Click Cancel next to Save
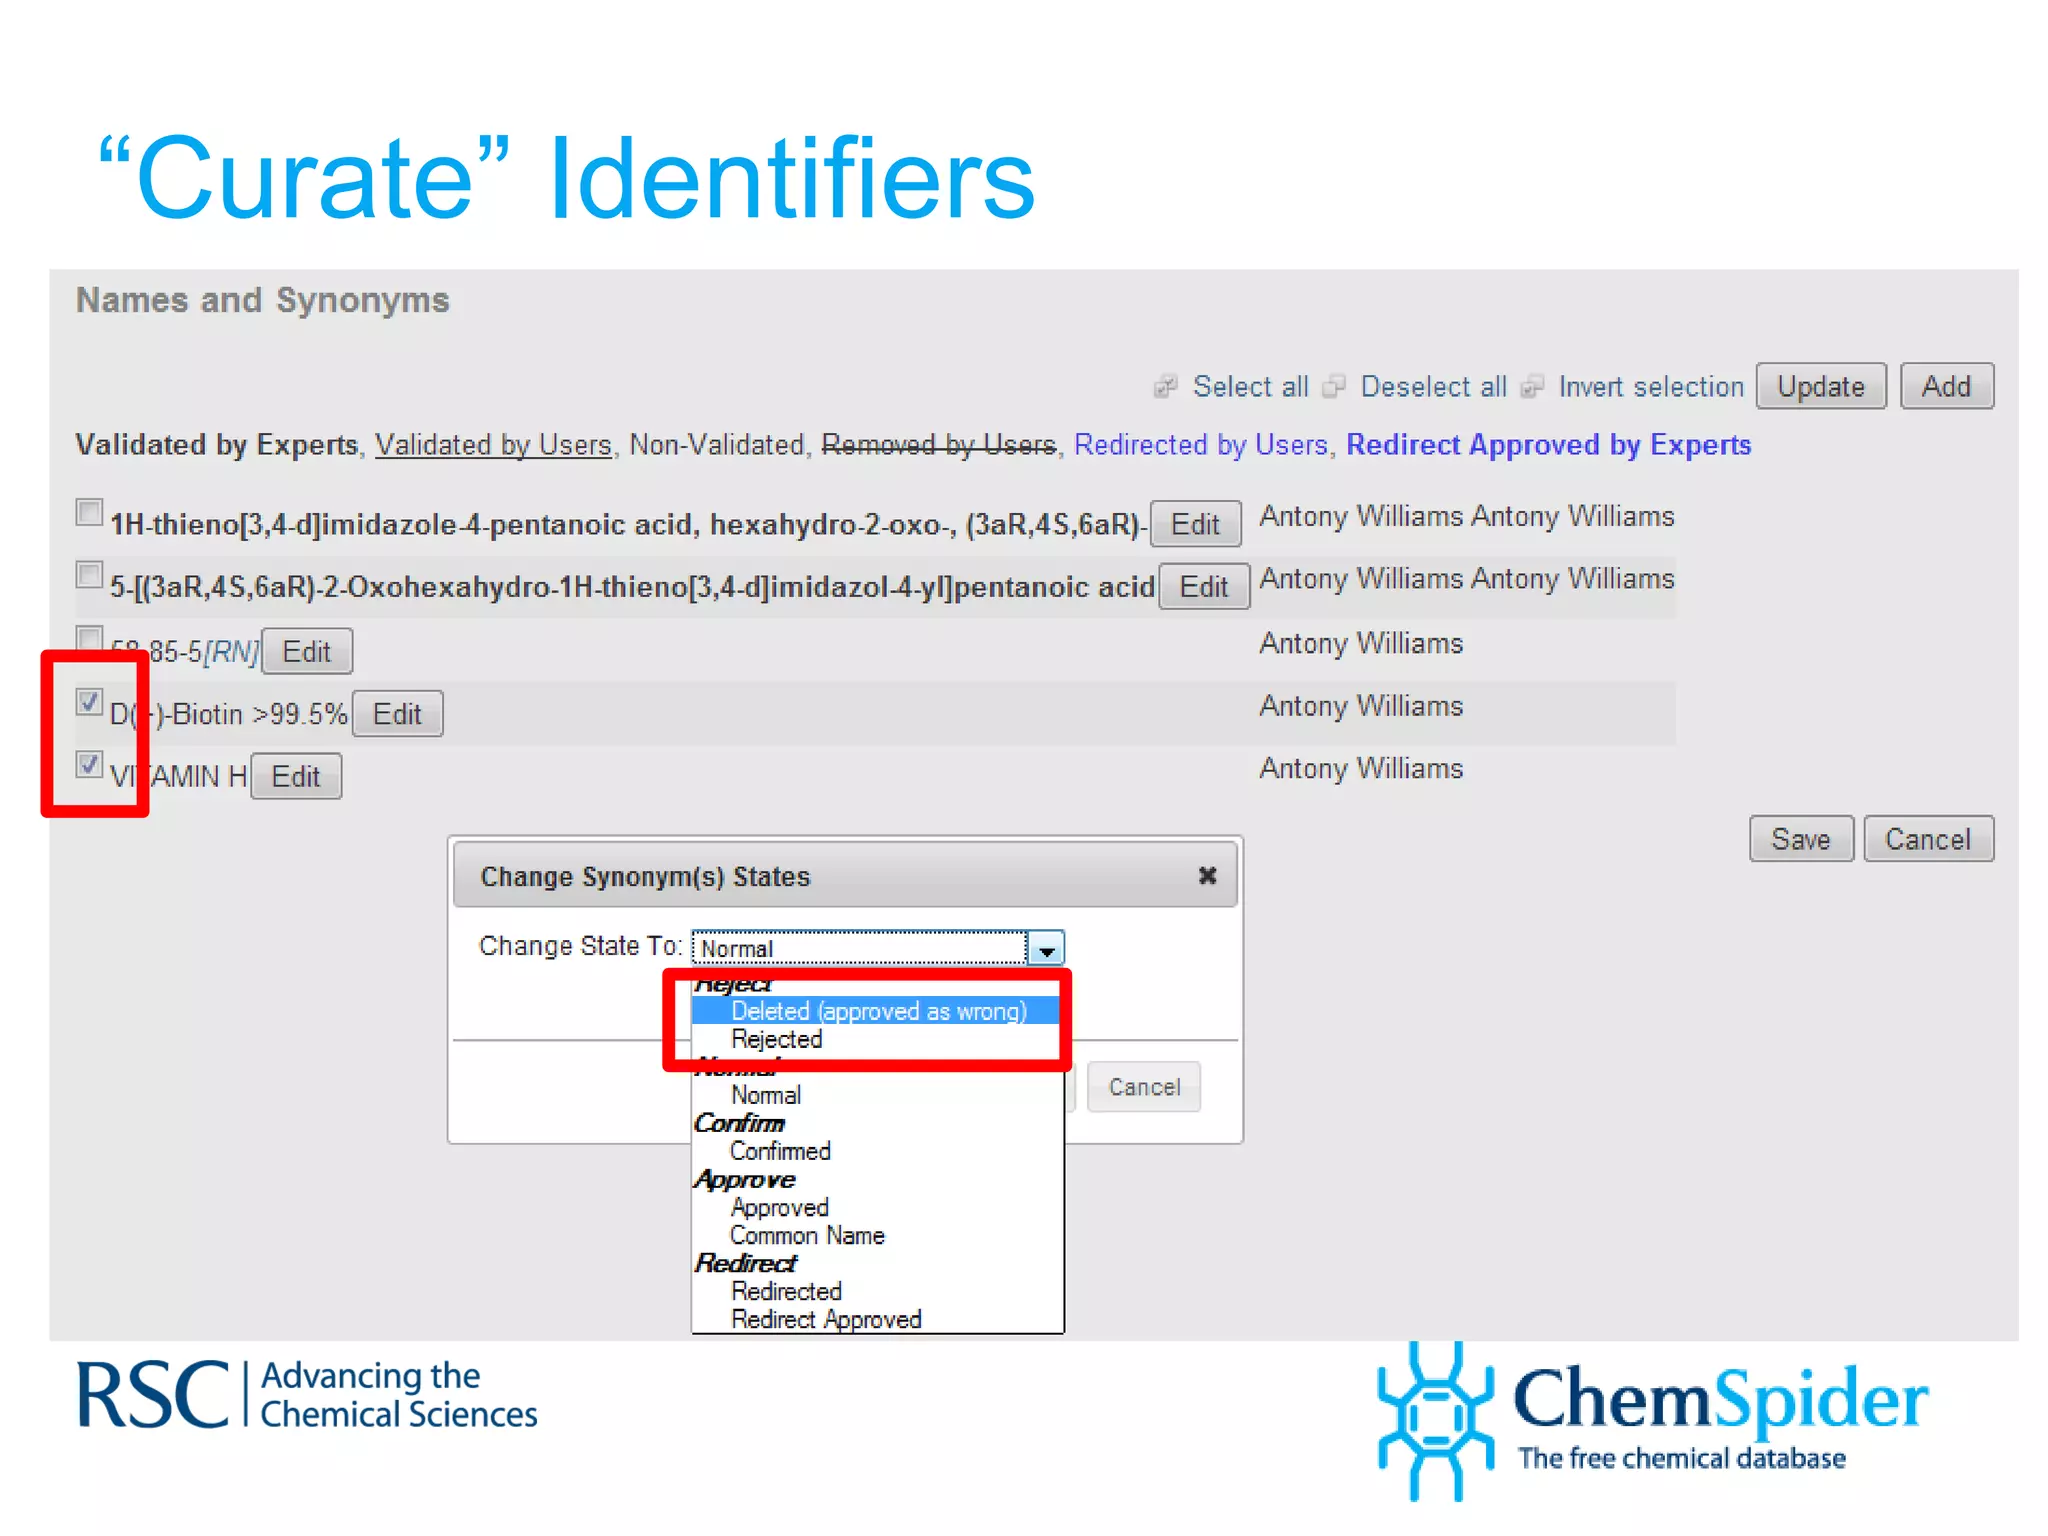This screenshot has height=1536, width=2048. tap(1928, 839)
